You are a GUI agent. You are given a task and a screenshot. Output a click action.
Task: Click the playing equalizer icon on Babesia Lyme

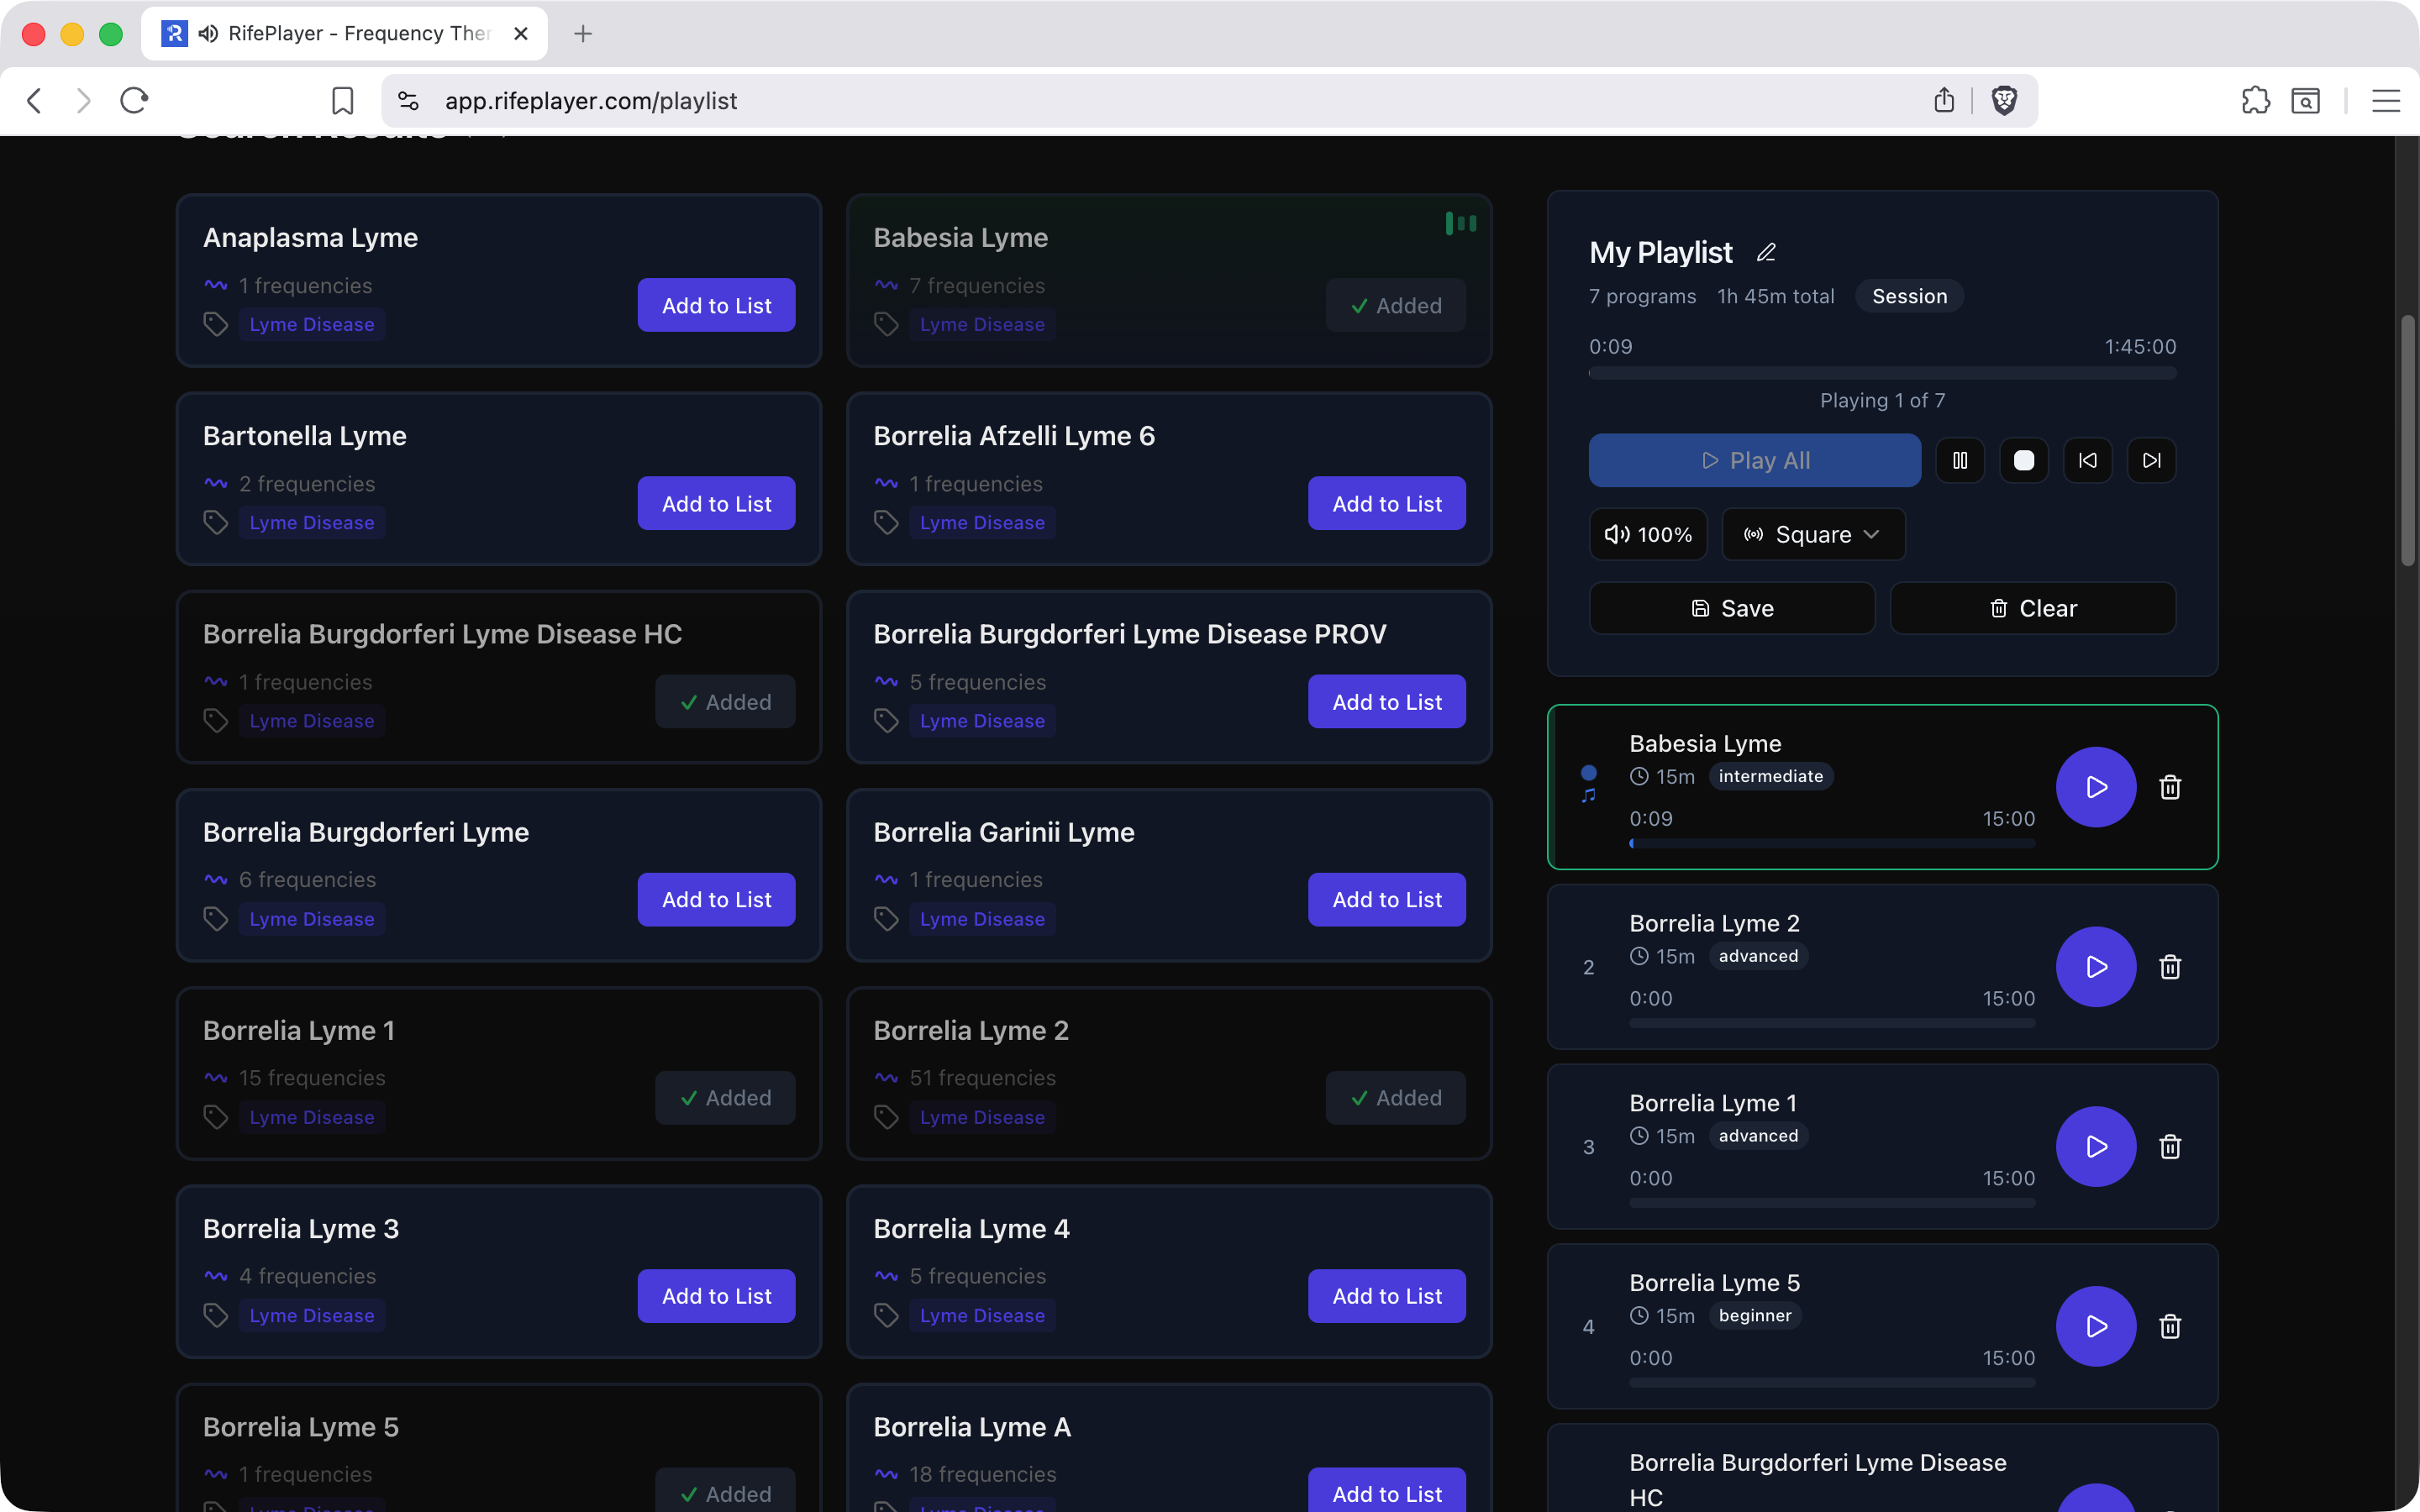pos(1460,223)
